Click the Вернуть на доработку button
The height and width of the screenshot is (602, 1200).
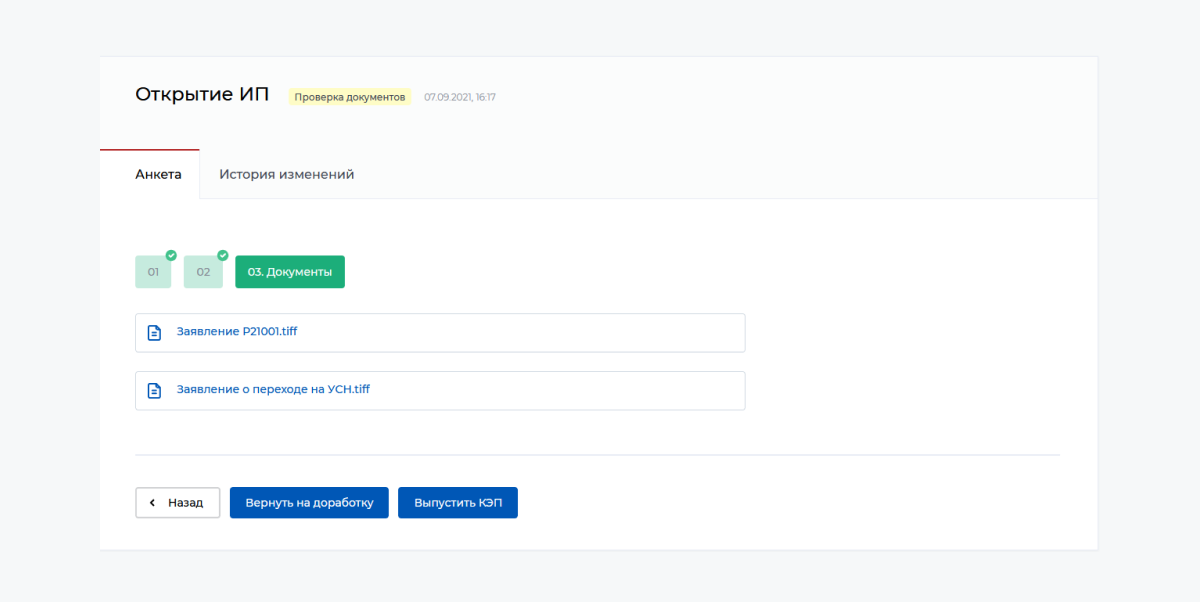tap(309, 503)
